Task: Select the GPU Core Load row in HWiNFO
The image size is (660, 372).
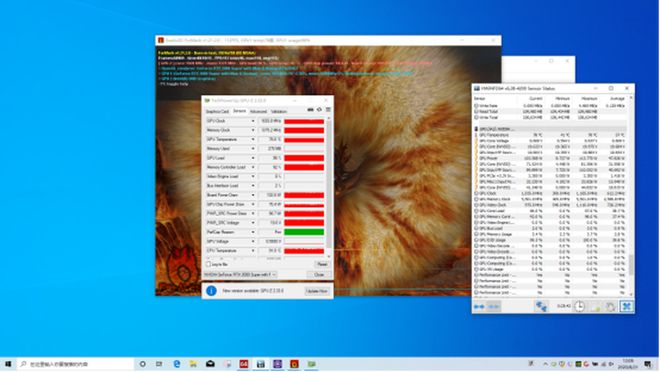Action: (x=551, y=211)
